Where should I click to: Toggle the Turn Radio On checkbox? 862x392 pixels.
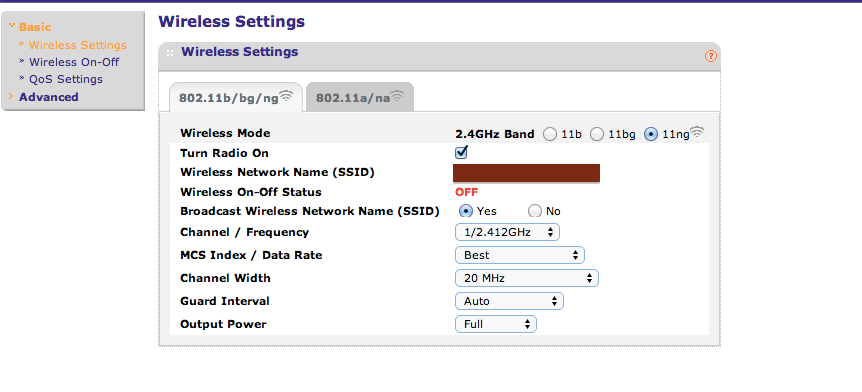(x=461, y=152)
